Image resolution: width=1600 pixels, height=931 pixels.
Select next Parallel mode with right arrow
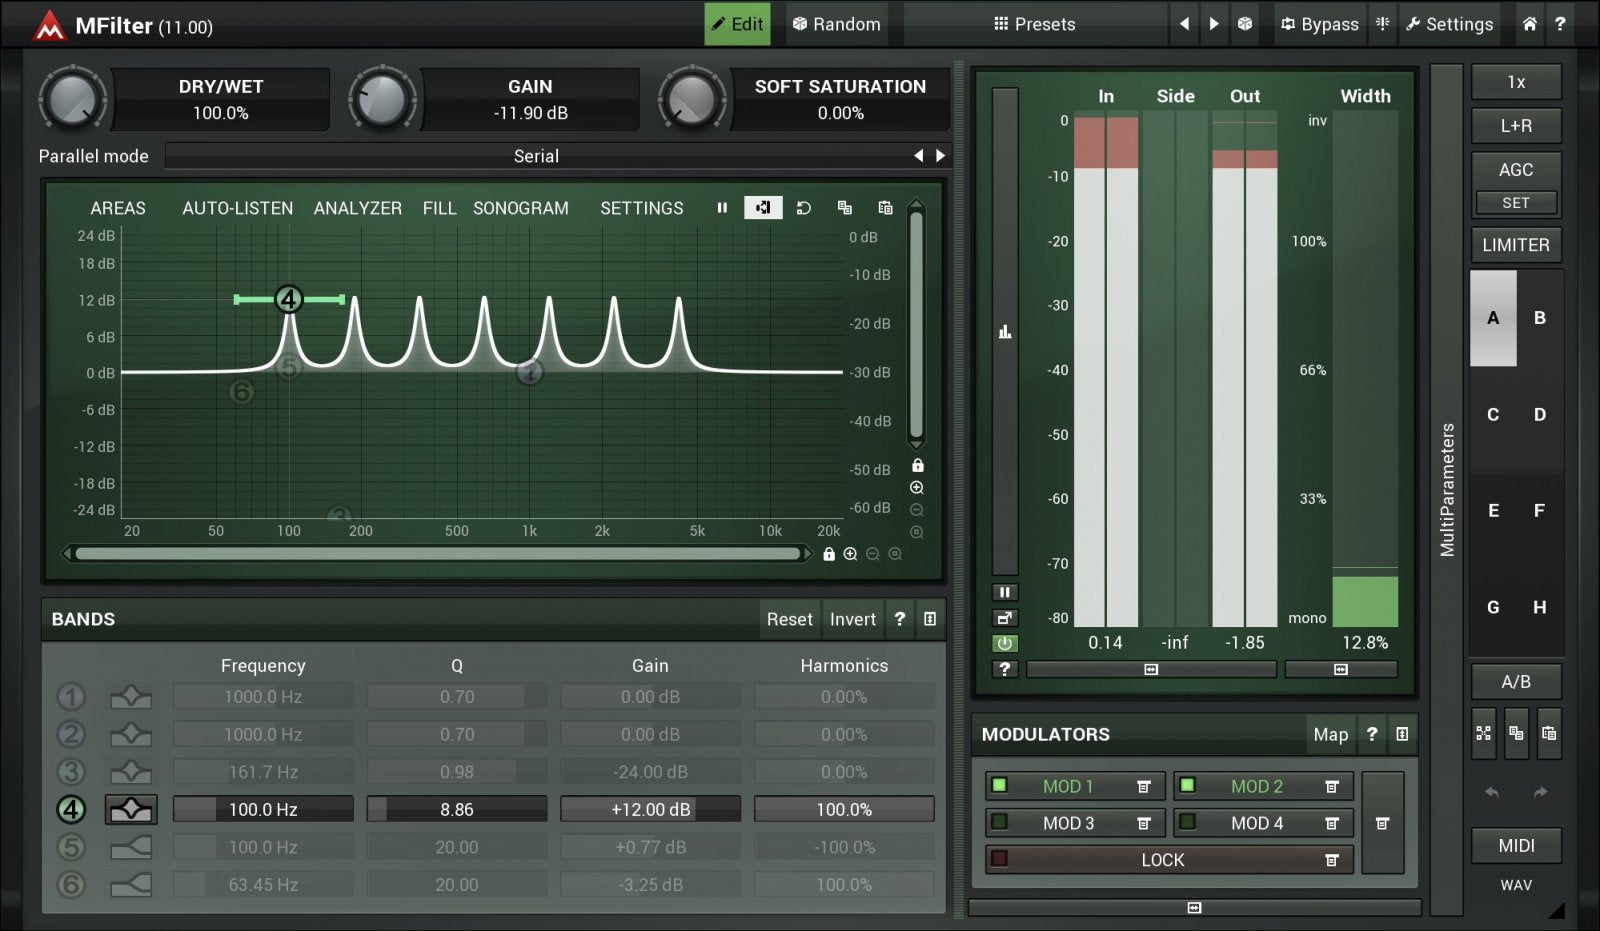coord(940,156)
